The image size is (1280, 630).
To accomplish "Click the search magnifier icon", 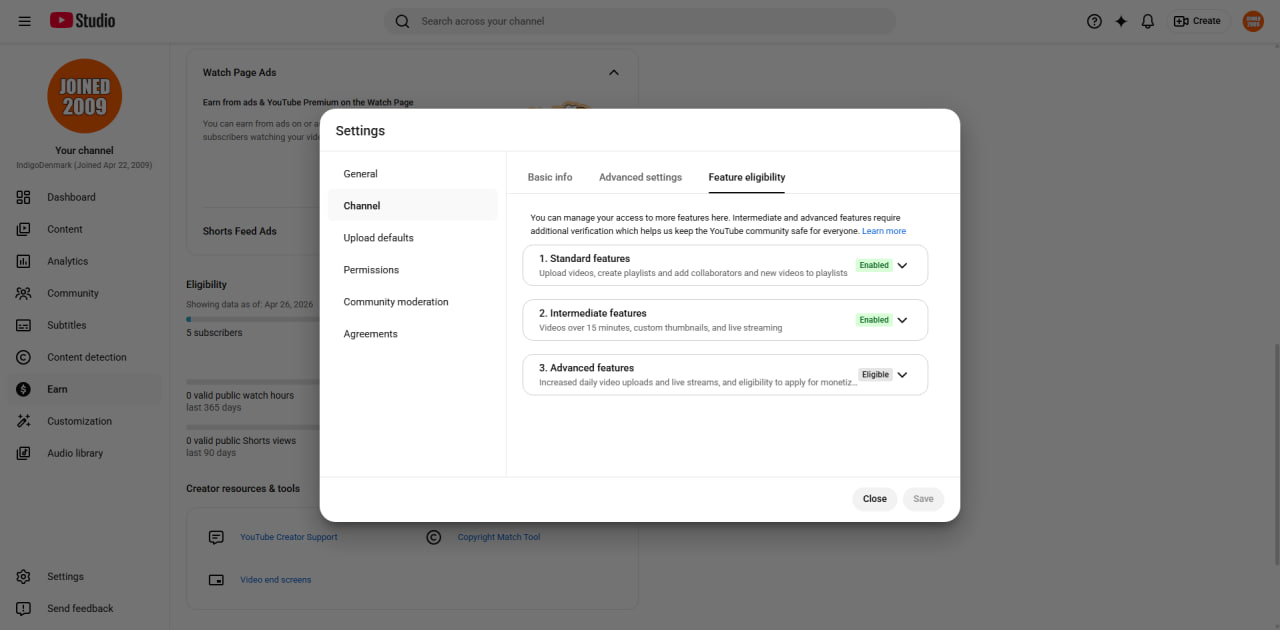I will [x=402, y=21].
